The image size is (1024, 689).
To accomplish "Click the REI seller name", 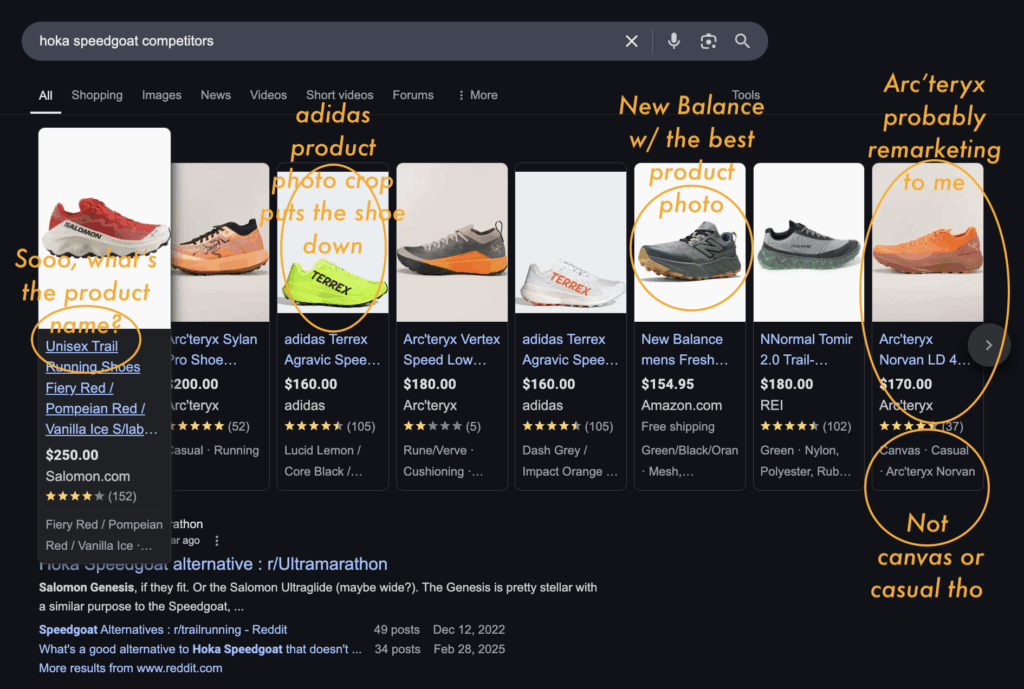I will pos(771,406).
